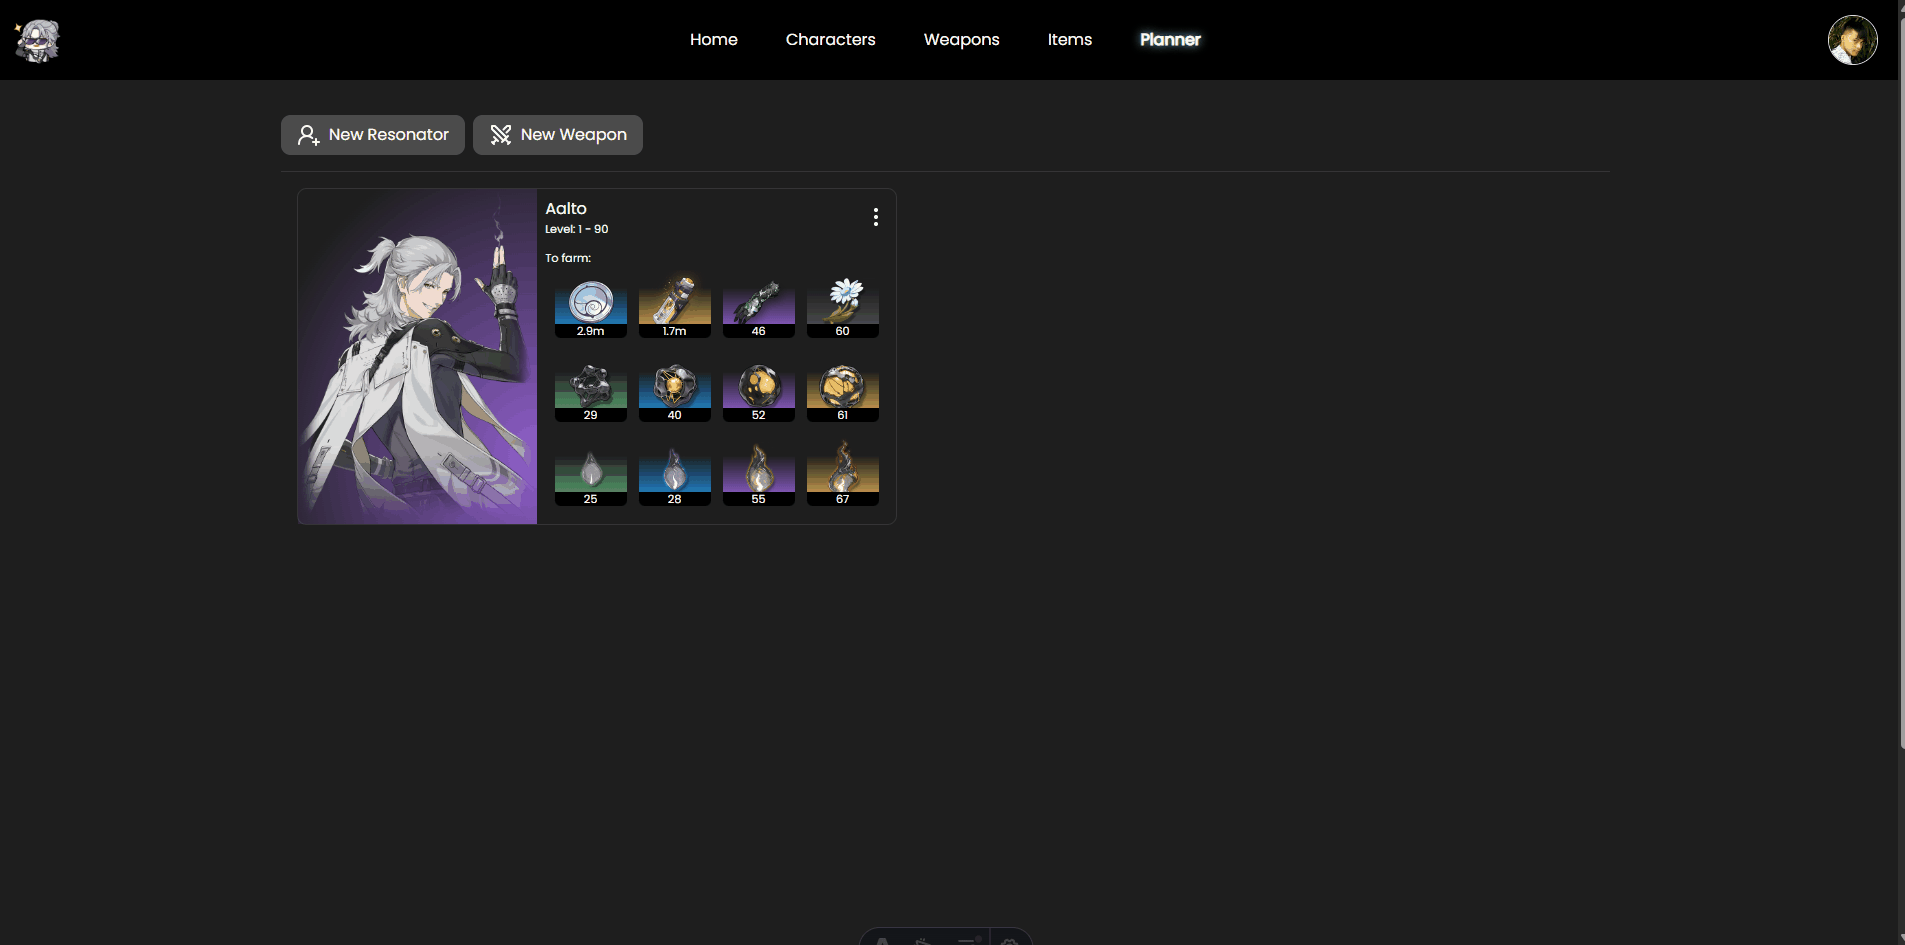Select the weapon part item with 46
This screenshot has width=1905, height=945.
[759, 306]
